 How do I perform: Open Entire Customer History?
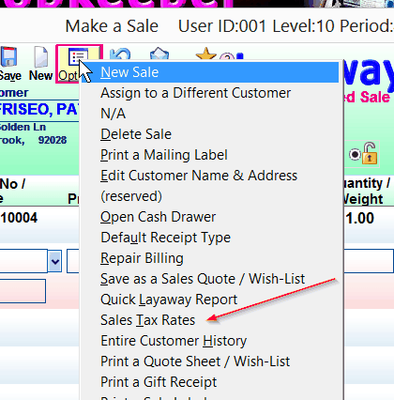pyautogui.click(x=209, y=341)
